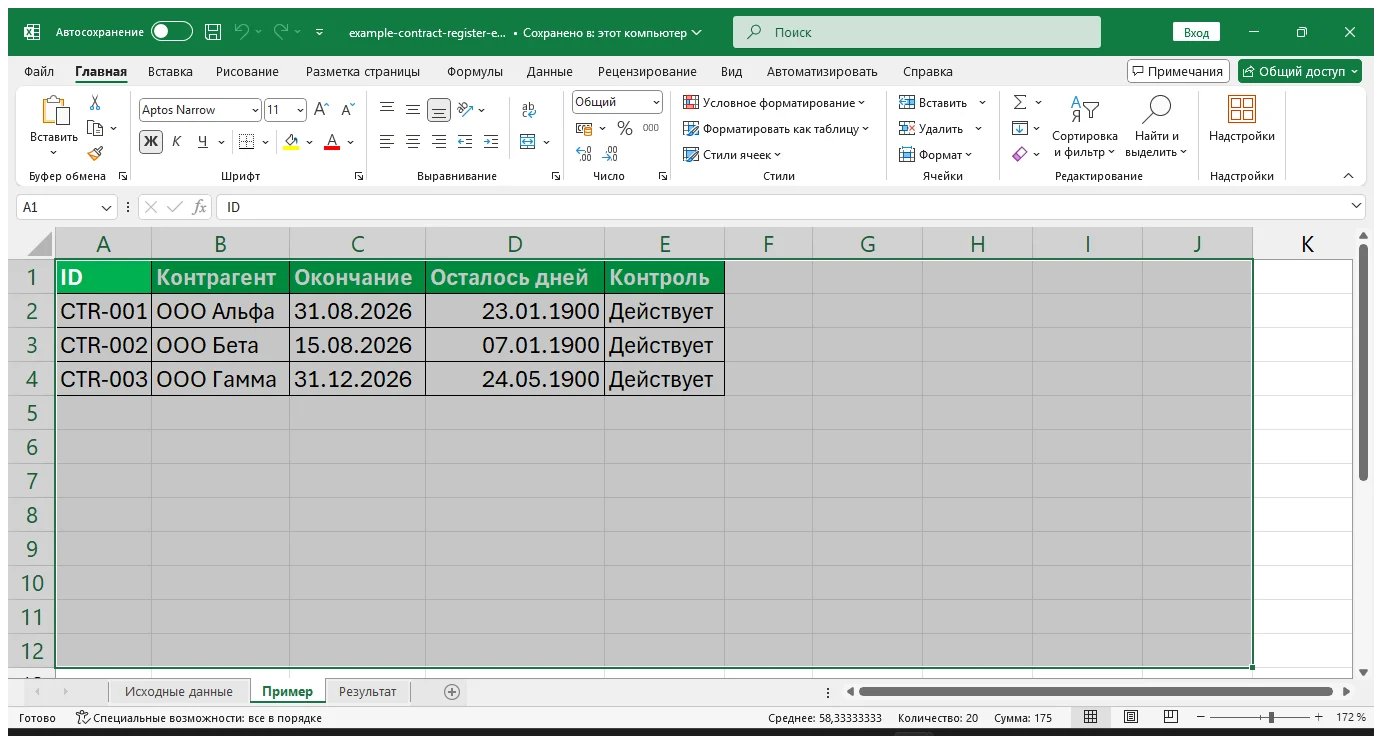Click the Align Right icon
The width and height of the screenshot is (1382, 736).
pyautogui.click(x=438, y=141)
